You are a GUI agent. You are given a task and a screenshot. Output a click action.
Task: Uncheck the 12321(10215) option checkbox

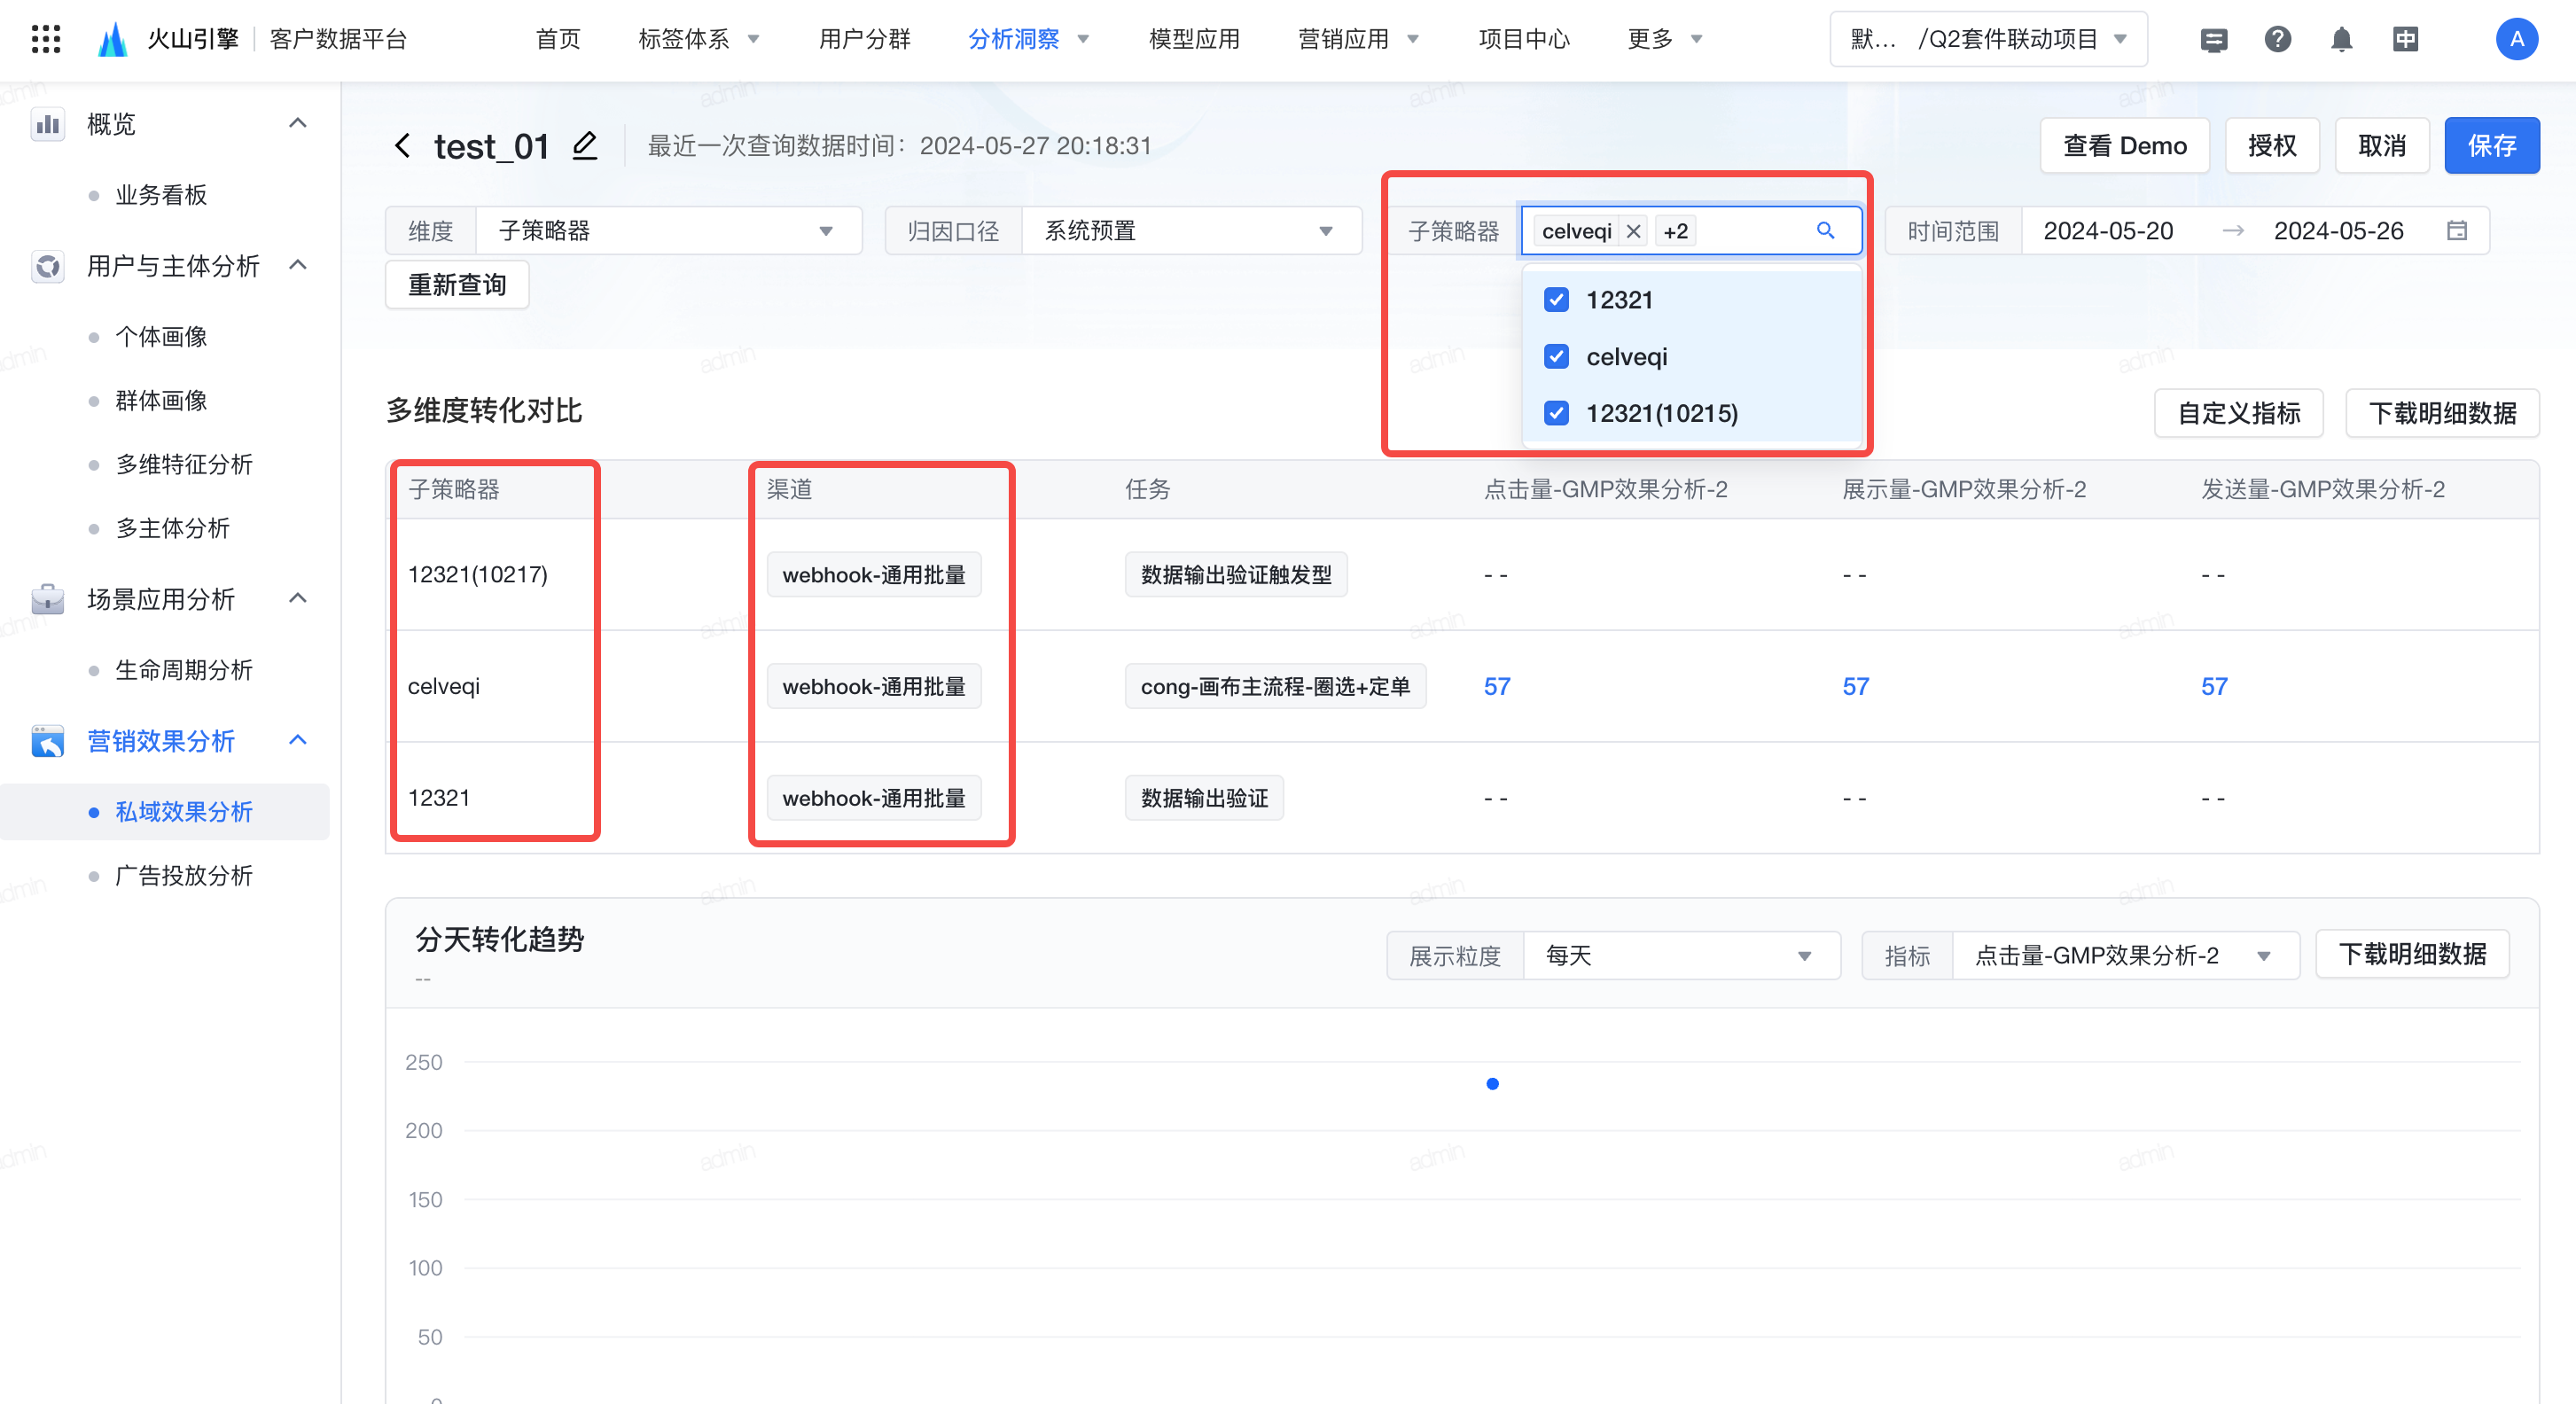1556,413
